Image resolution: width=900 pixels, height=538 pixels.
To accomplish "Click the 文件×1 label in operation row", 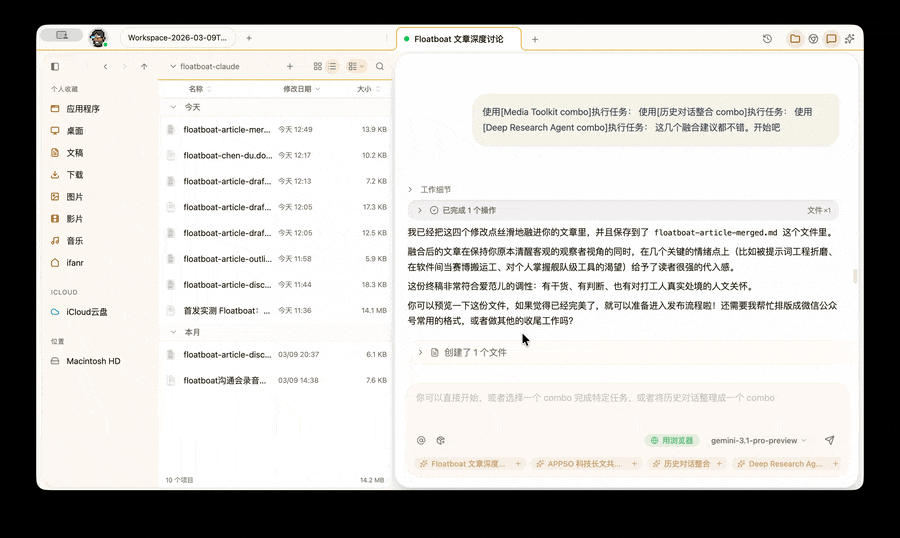I will click(818, 211).
